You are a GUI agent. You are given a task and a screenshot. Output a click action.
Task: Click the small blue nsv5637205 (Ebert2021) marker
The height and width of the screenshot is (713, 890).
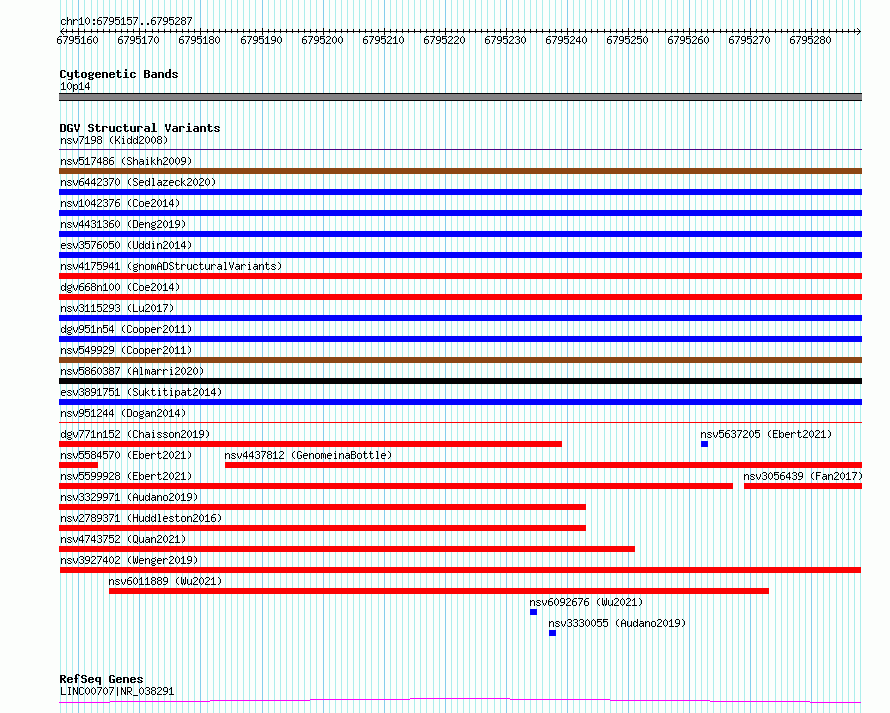pos(704,444)
